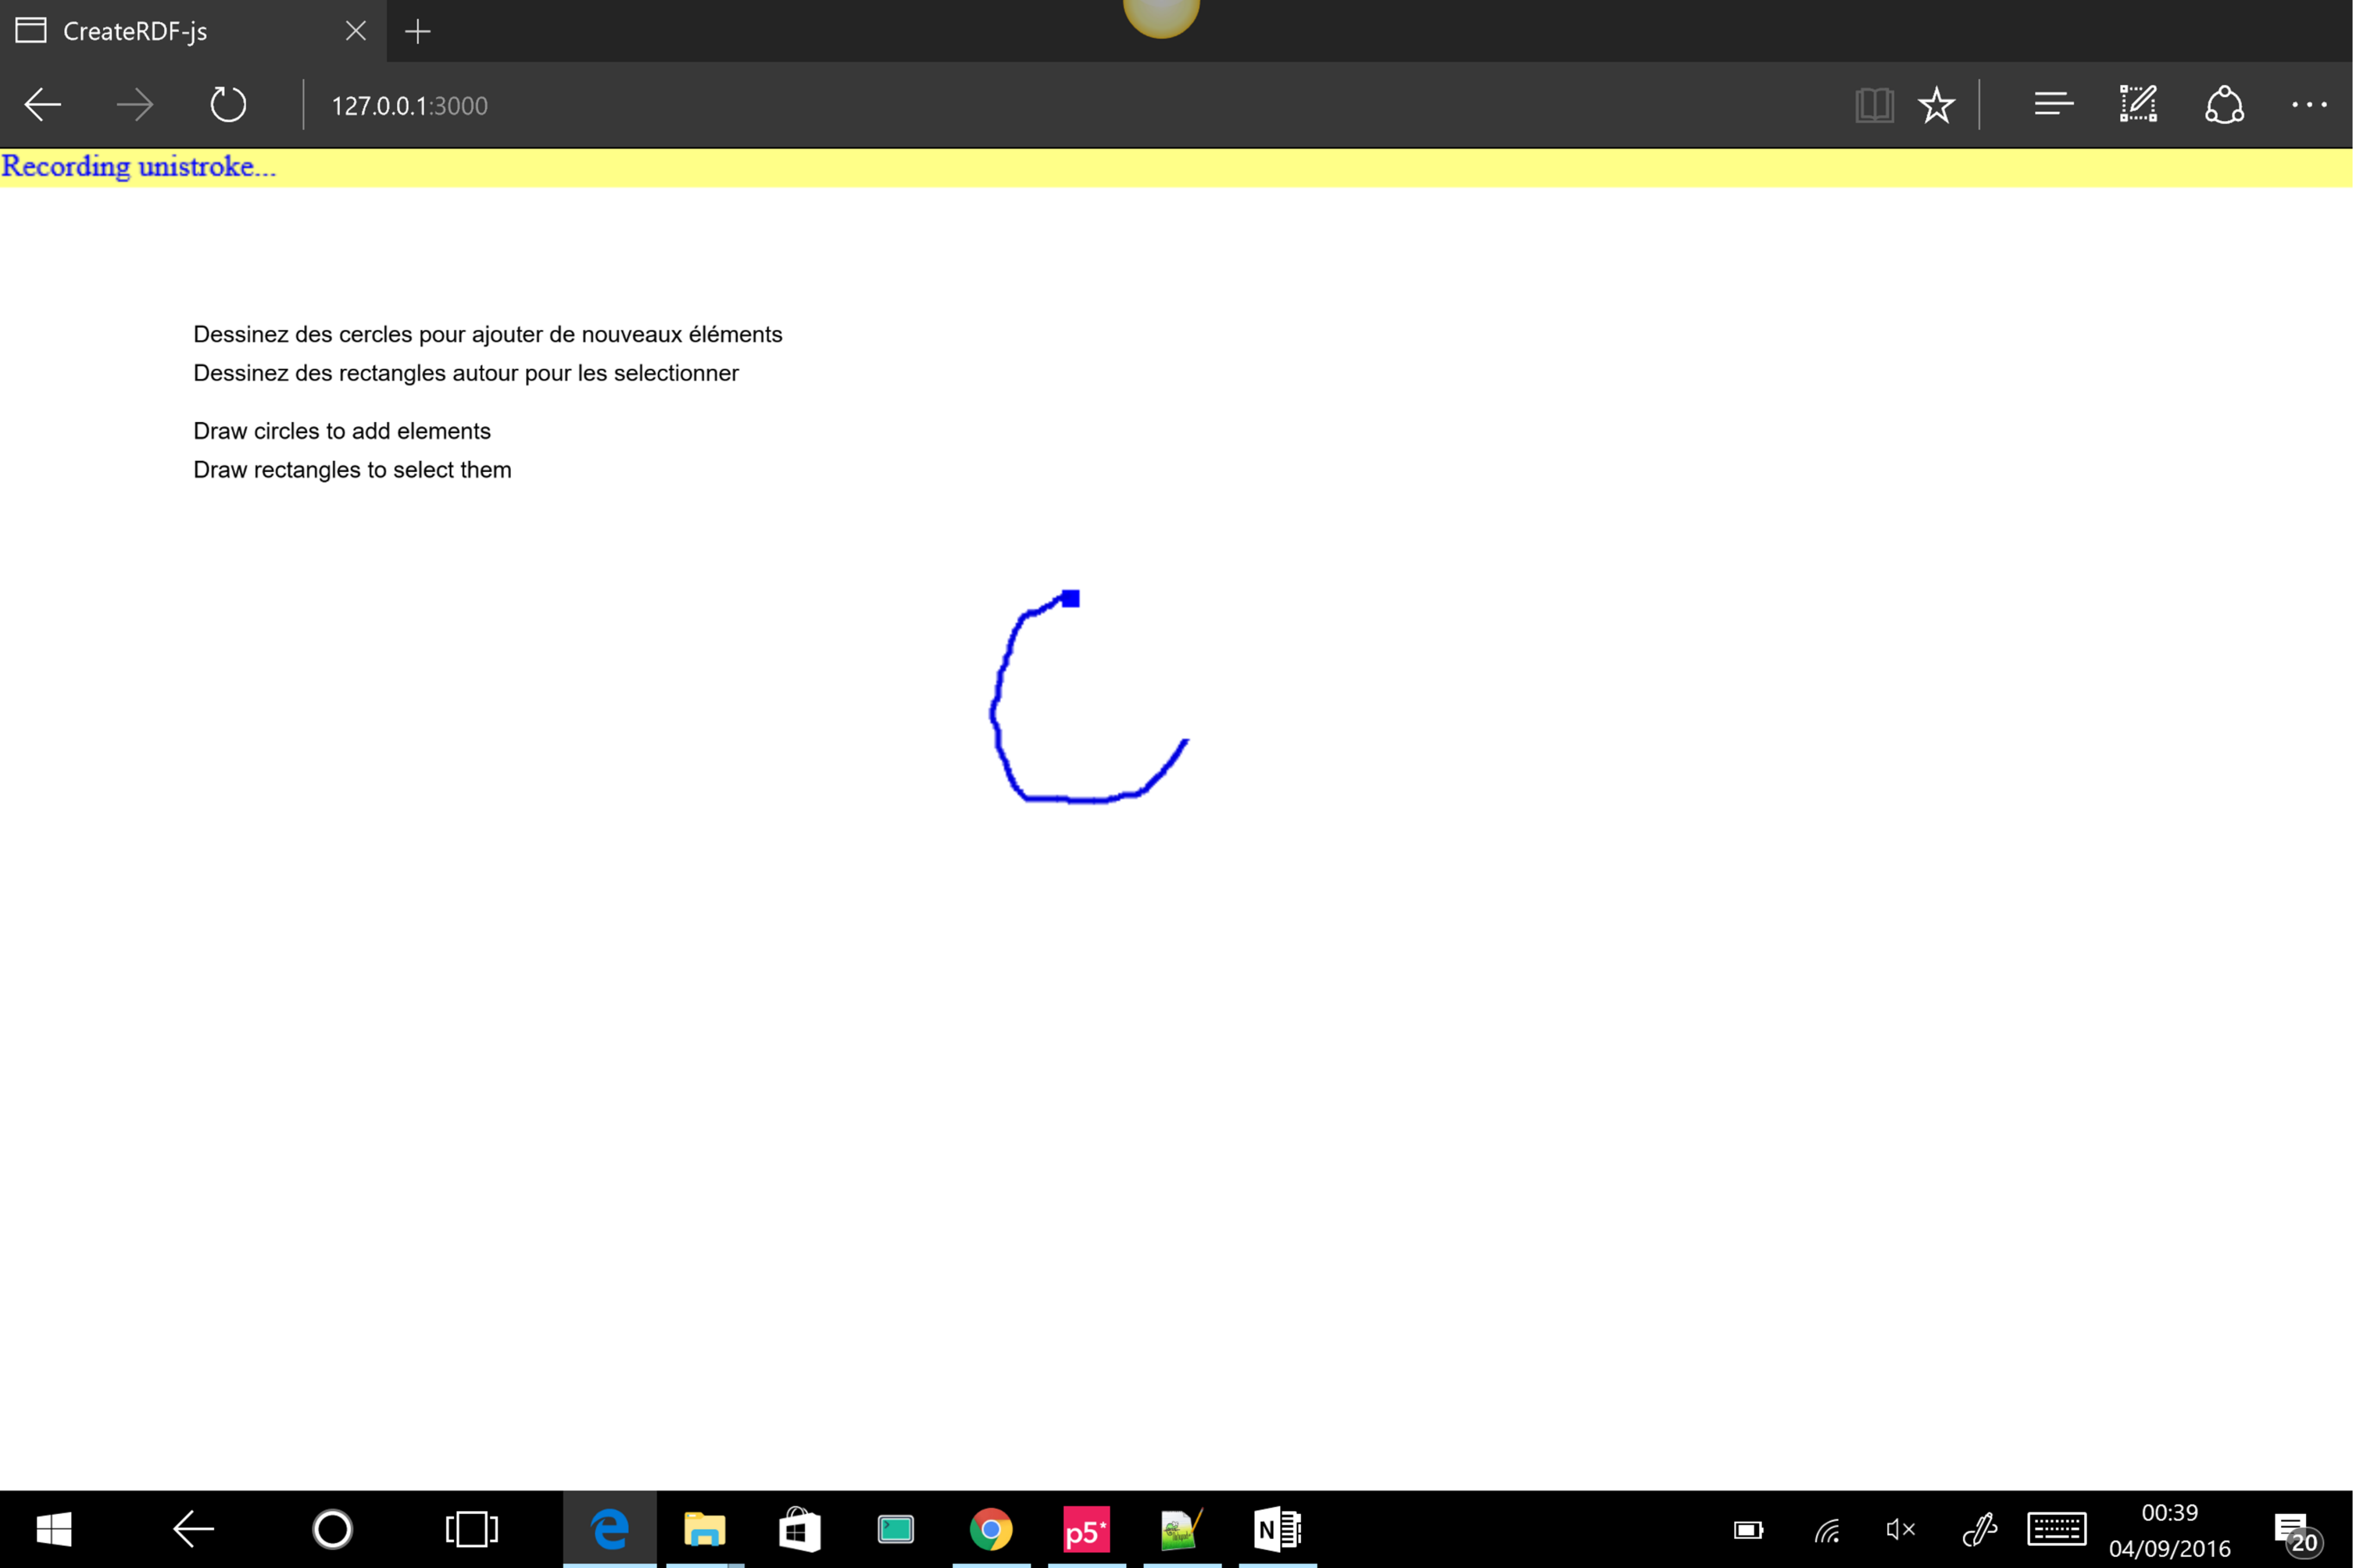Add page to favorites star icon
The image size is (2353, 1568).
tap(1936, 105)
